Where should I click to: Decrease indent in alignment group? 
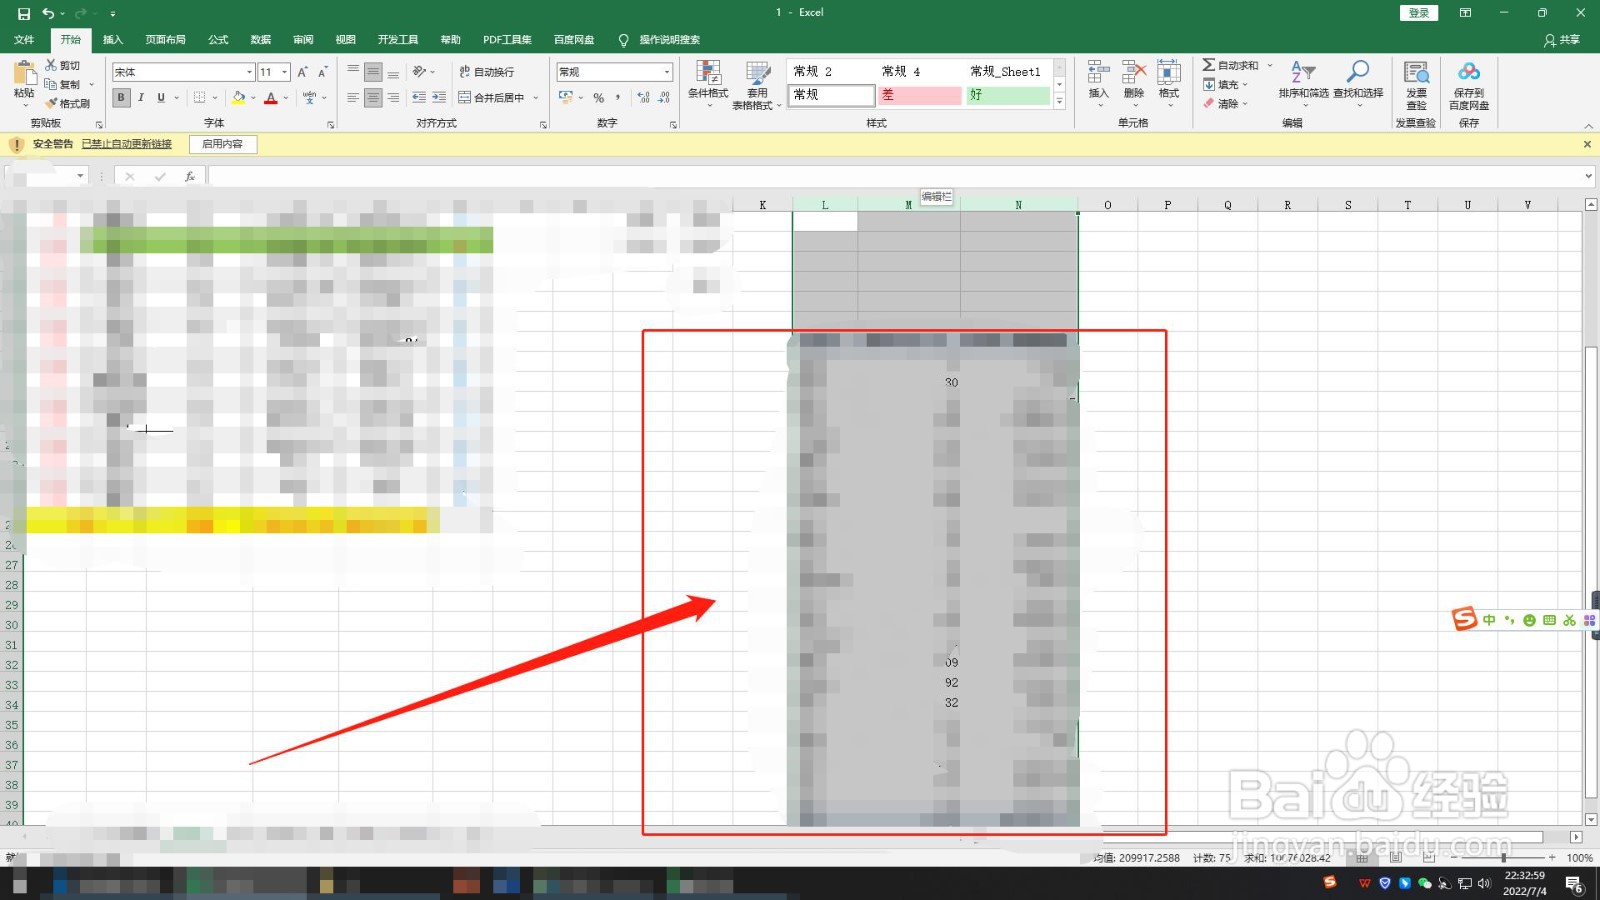[419, 98]
